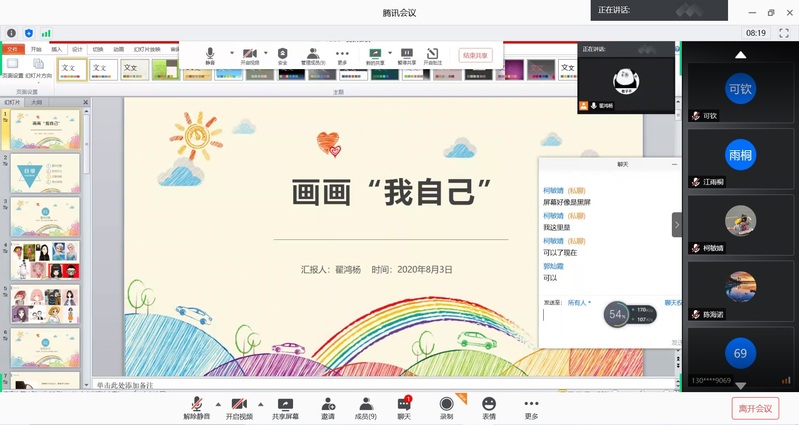The image size is (799, 425).
Task: Click the Manage Members (管理成员) icon
Action: 313,53
